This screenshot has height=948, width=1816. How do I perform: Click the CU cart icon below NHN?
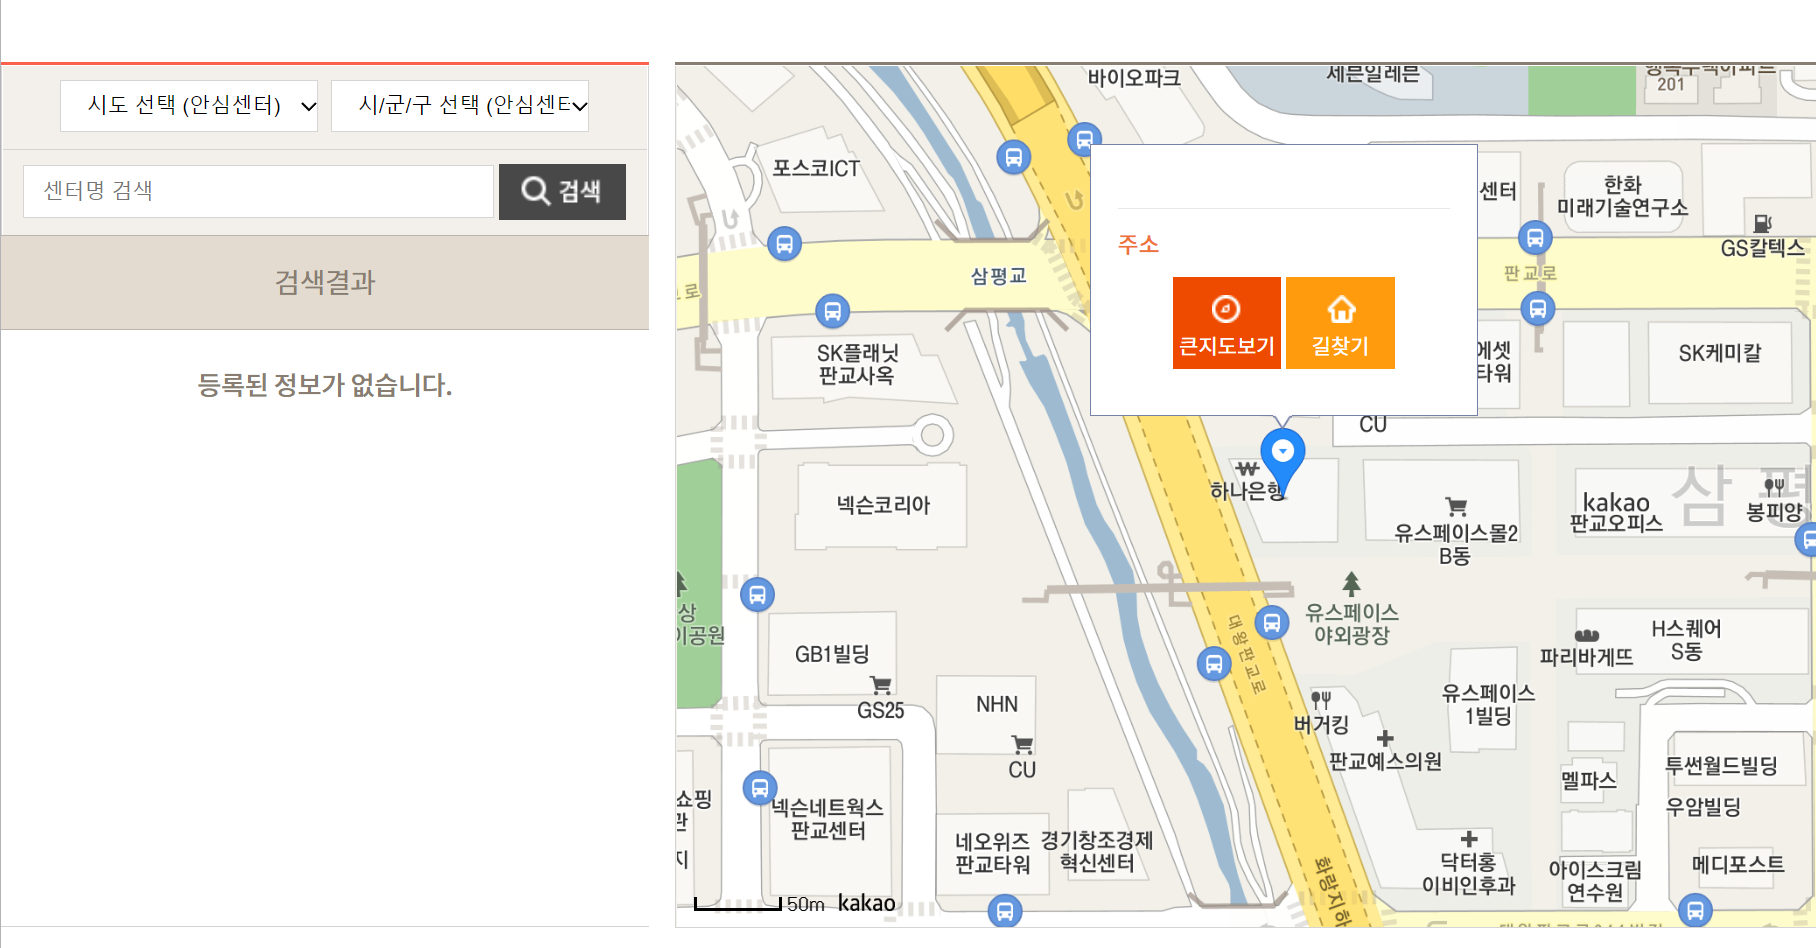[x=1022, y=744]
